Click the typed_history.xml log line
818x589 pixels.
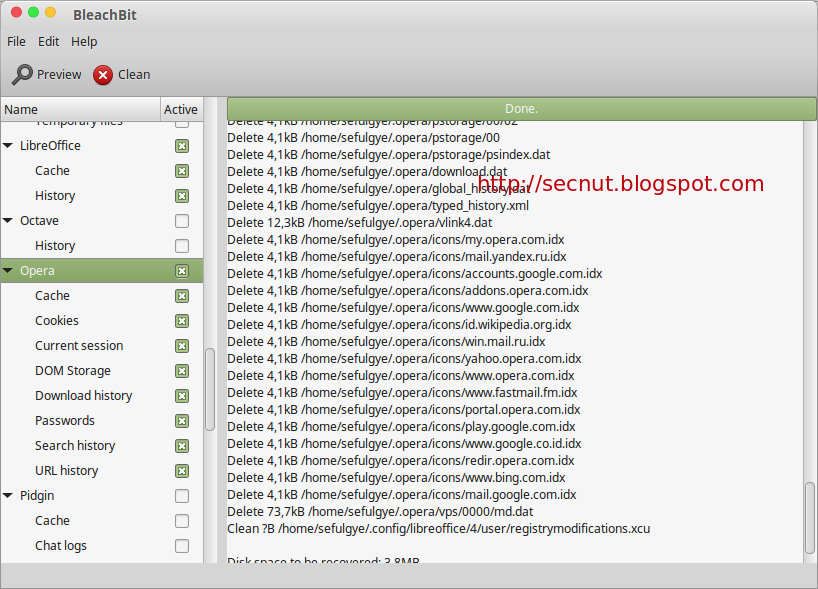coord(378,206)
